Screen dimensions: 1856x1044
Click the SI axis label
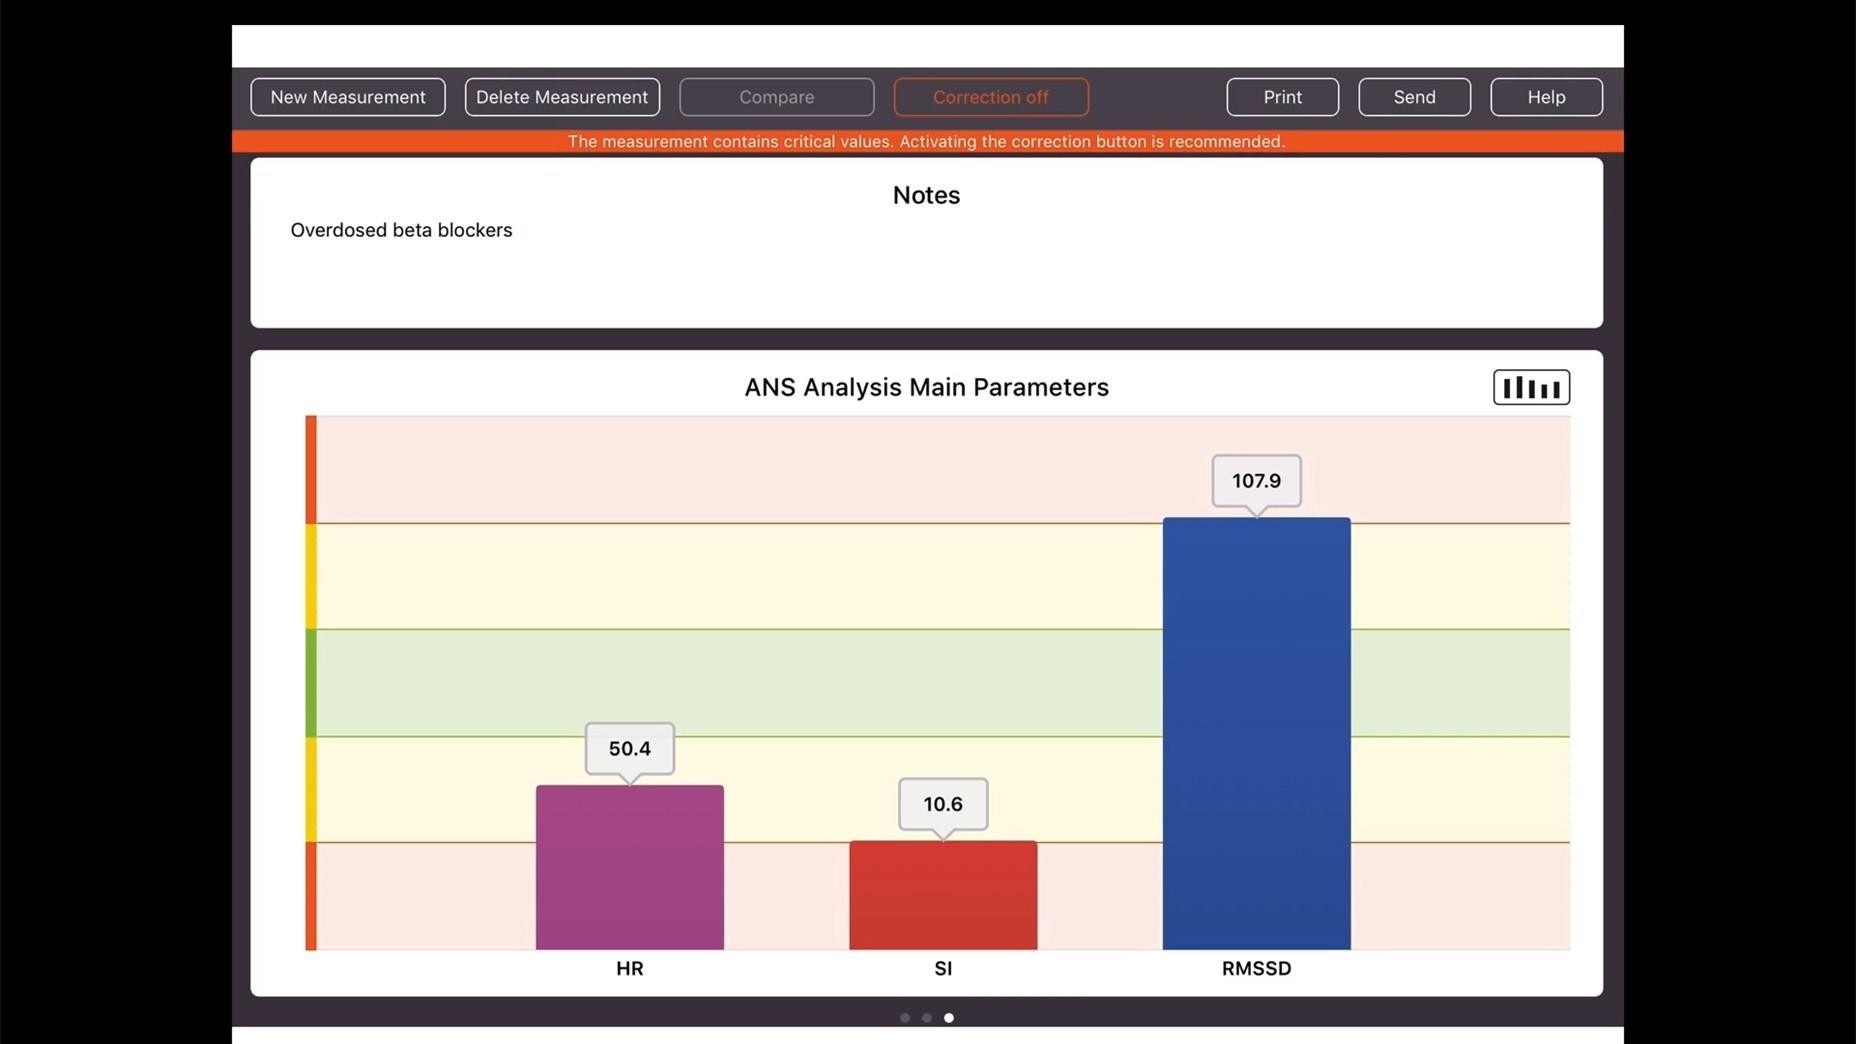point(943,968)
